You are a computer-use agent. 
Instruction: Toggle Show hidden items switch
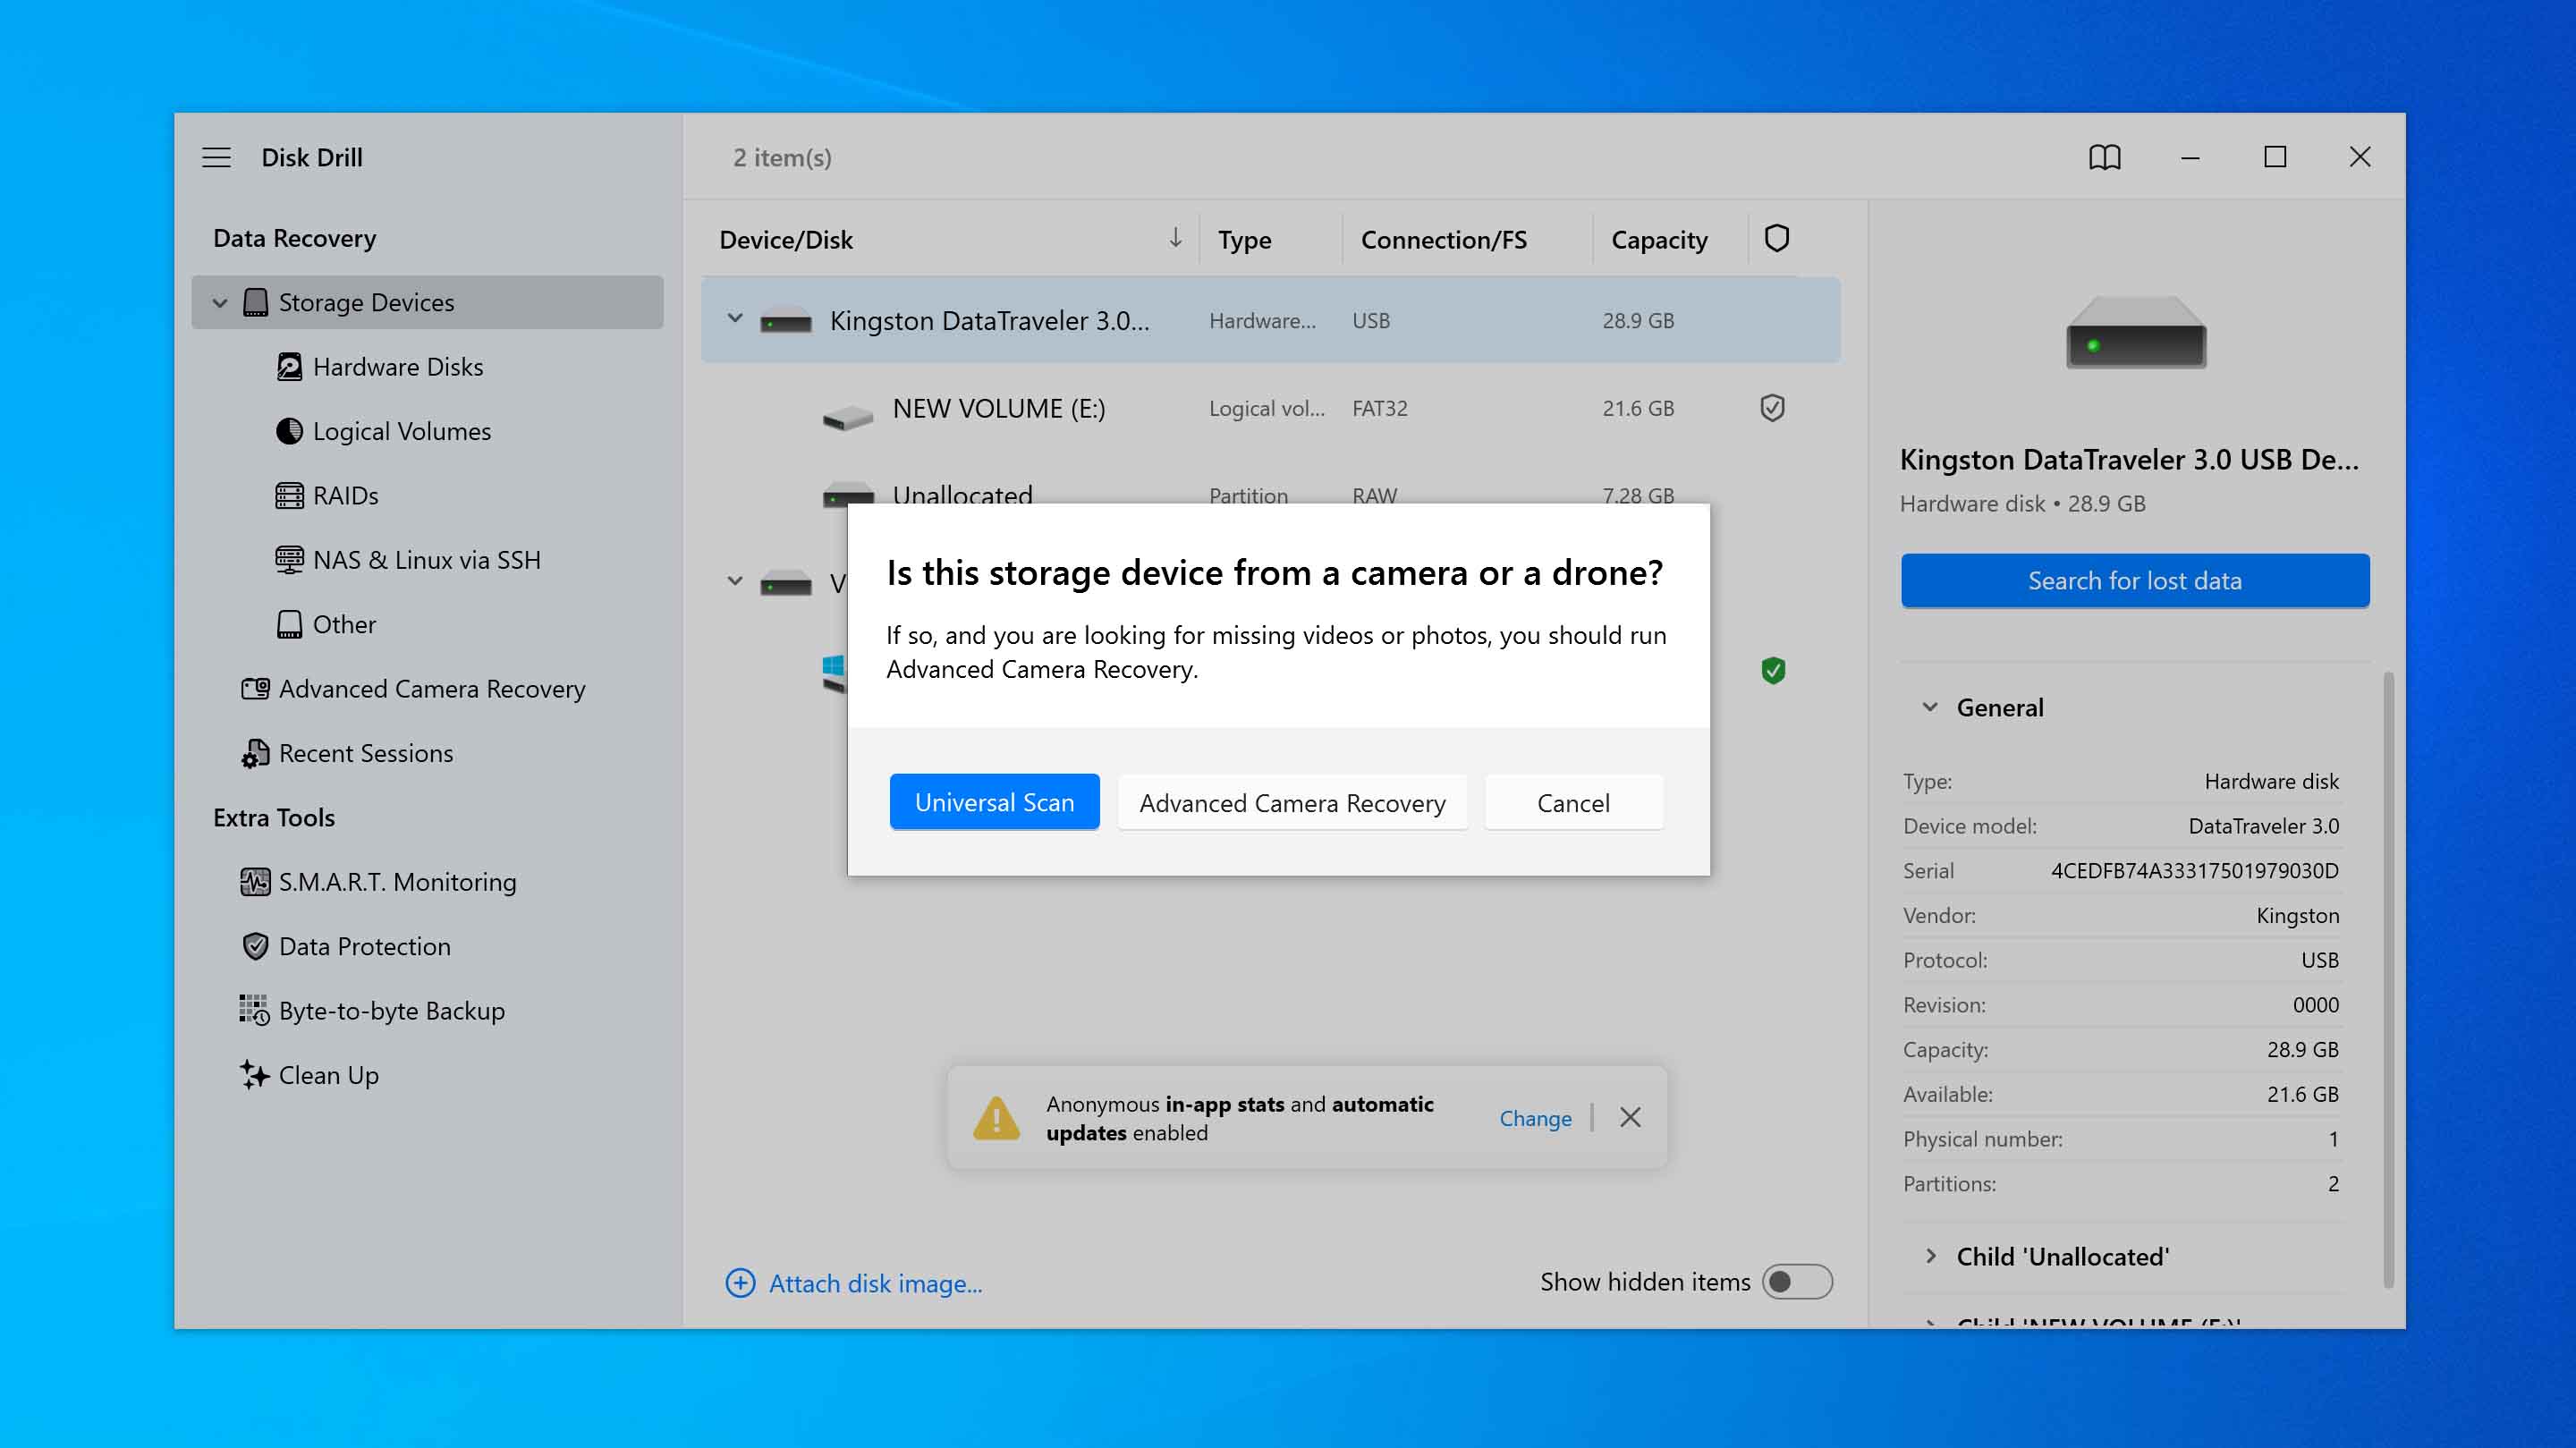1796,1282
